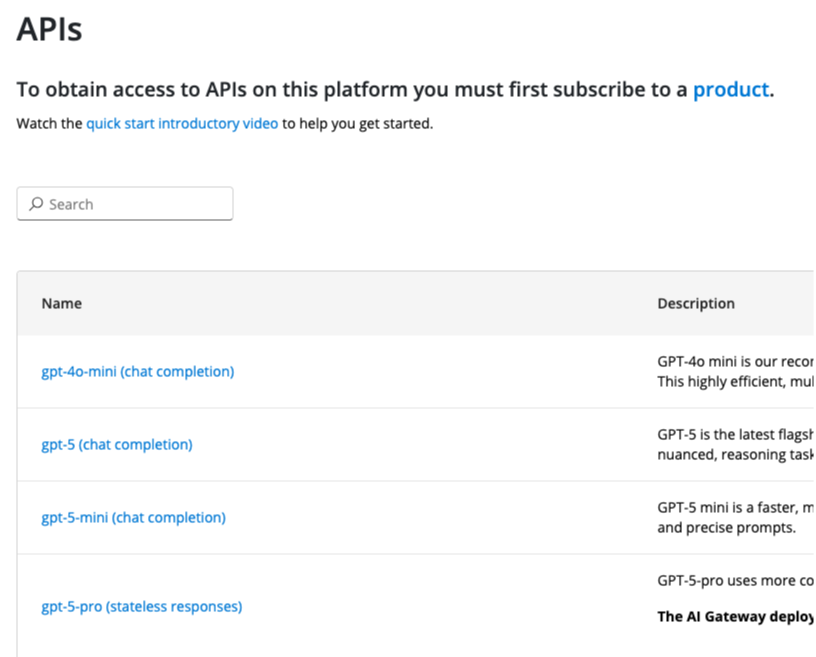The height and width of the screenshot is (657, 816).
Task: Open gpt-5 (chat completion) API
Action: [x=116, y=445]
